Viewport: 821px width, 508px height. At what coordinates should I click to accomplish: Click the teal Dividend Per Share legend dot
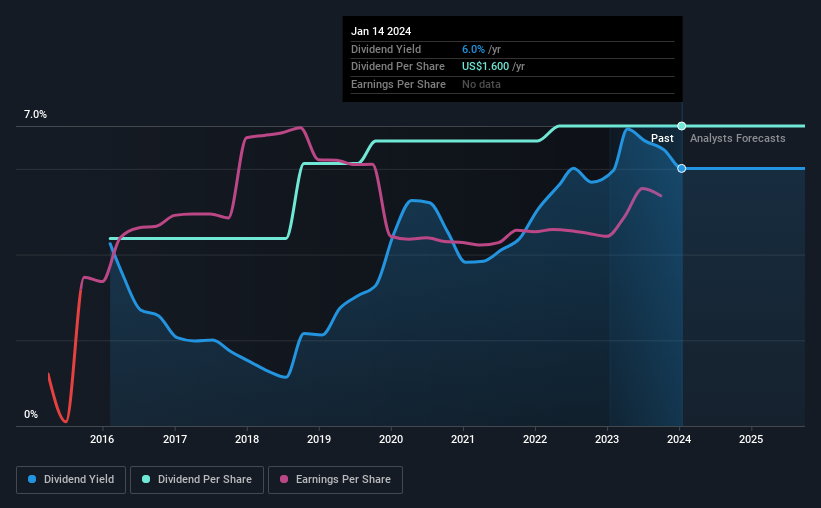click(x=146, y=479)
